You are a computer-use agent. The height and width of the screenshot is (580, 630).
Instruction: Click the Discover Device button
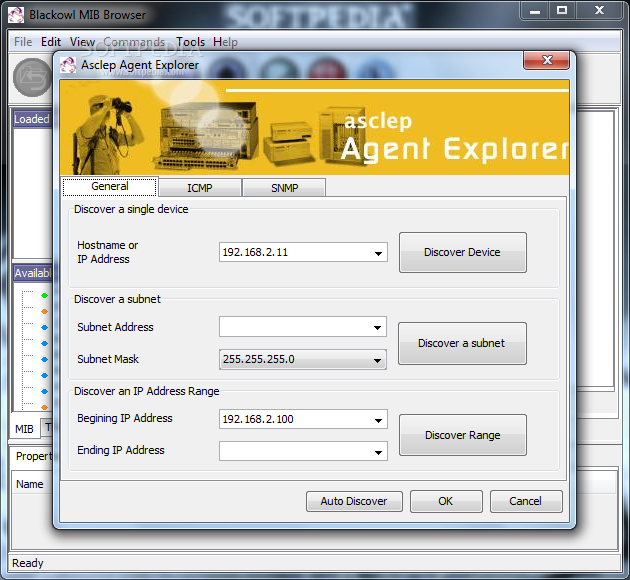pos(462,252)
